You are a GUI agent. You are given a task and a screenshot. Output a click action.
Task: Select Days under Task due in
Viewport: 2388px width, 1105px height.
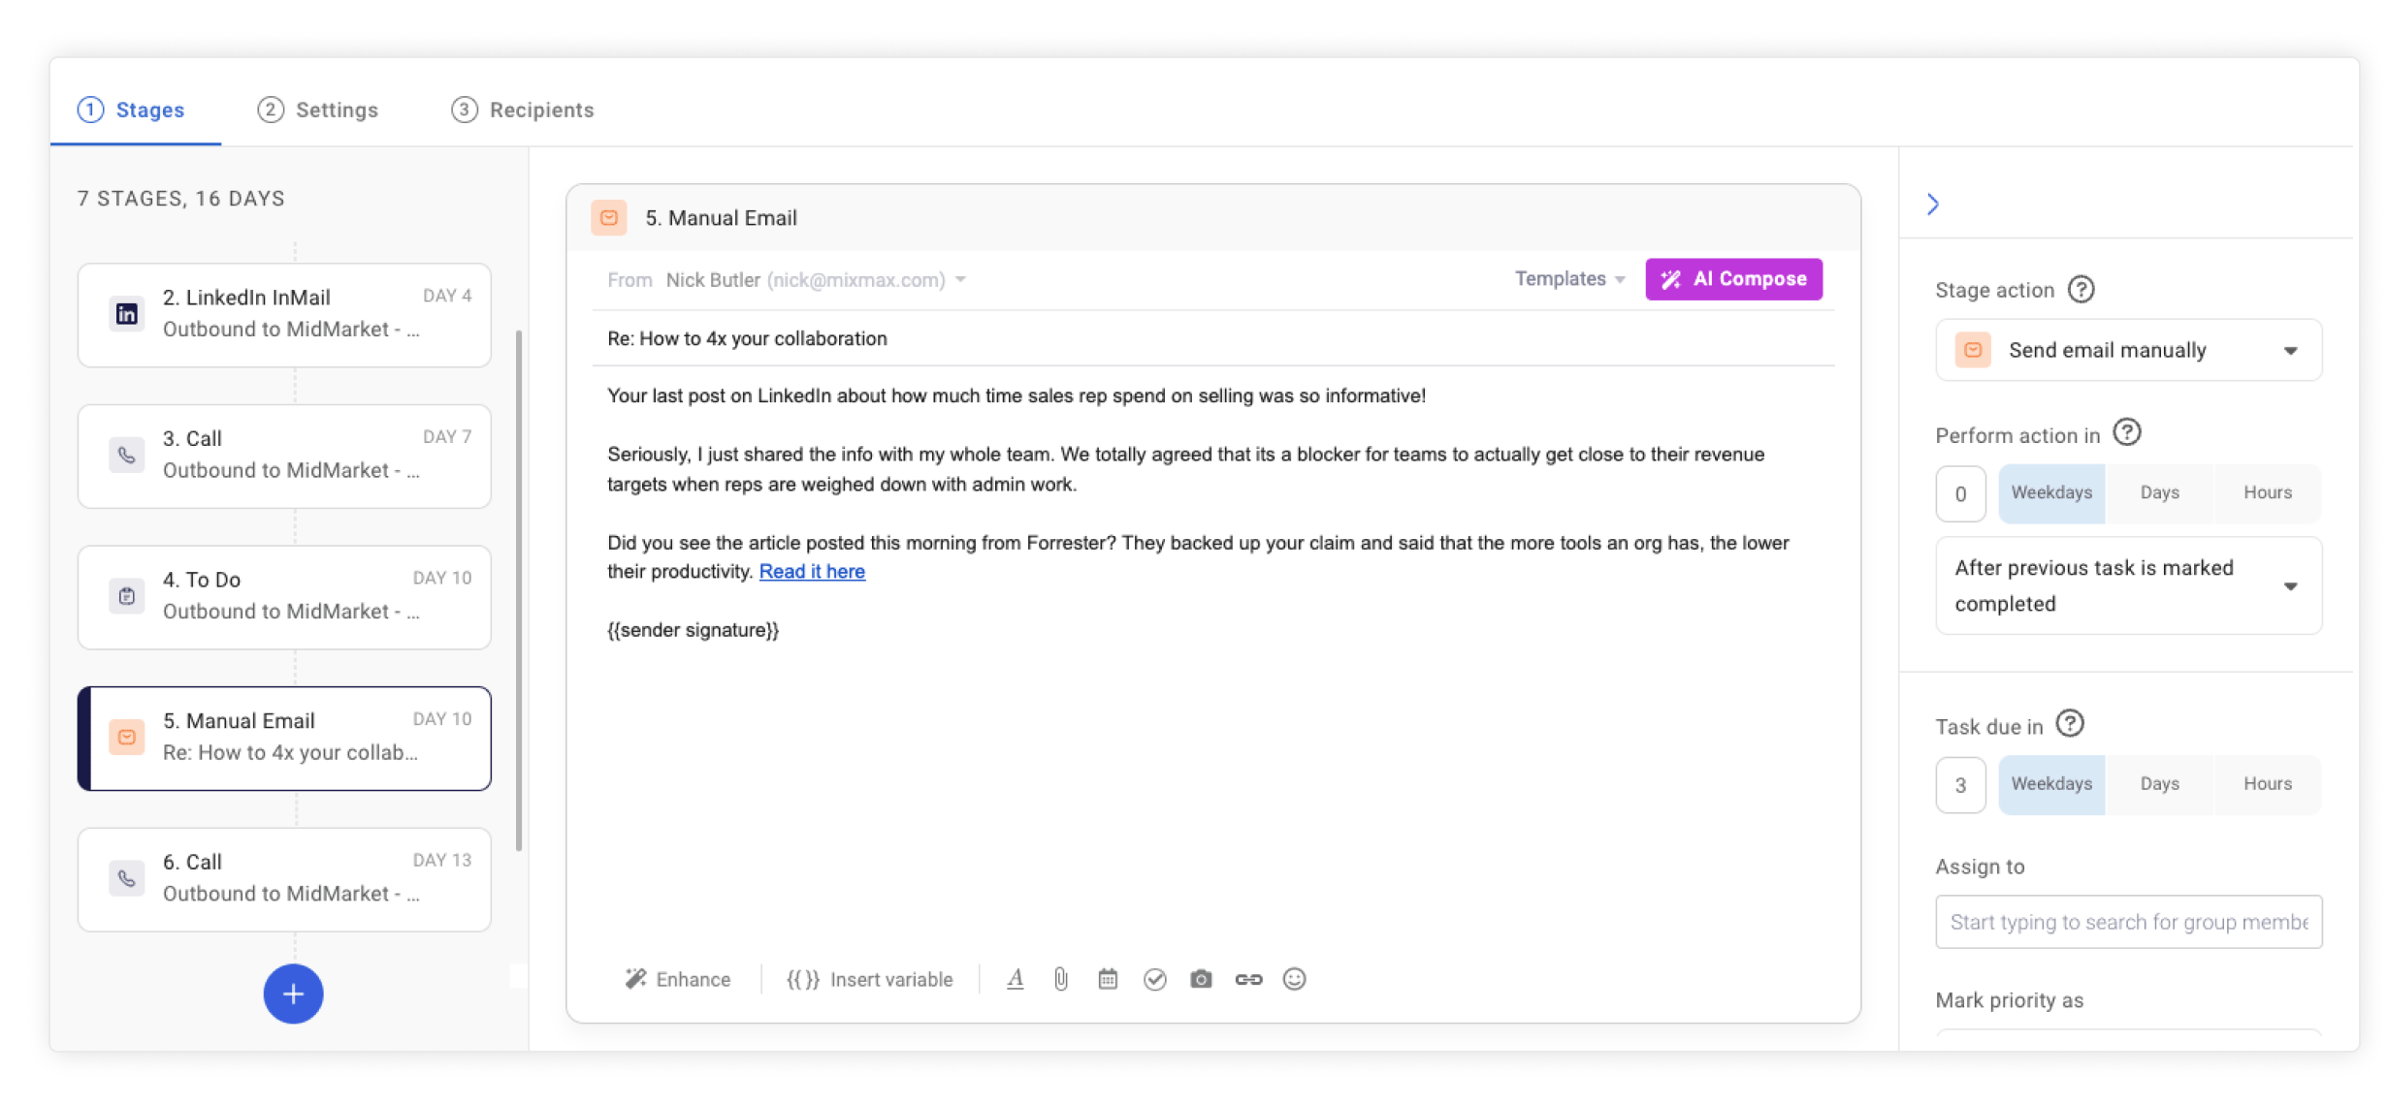coord(2159,784)
